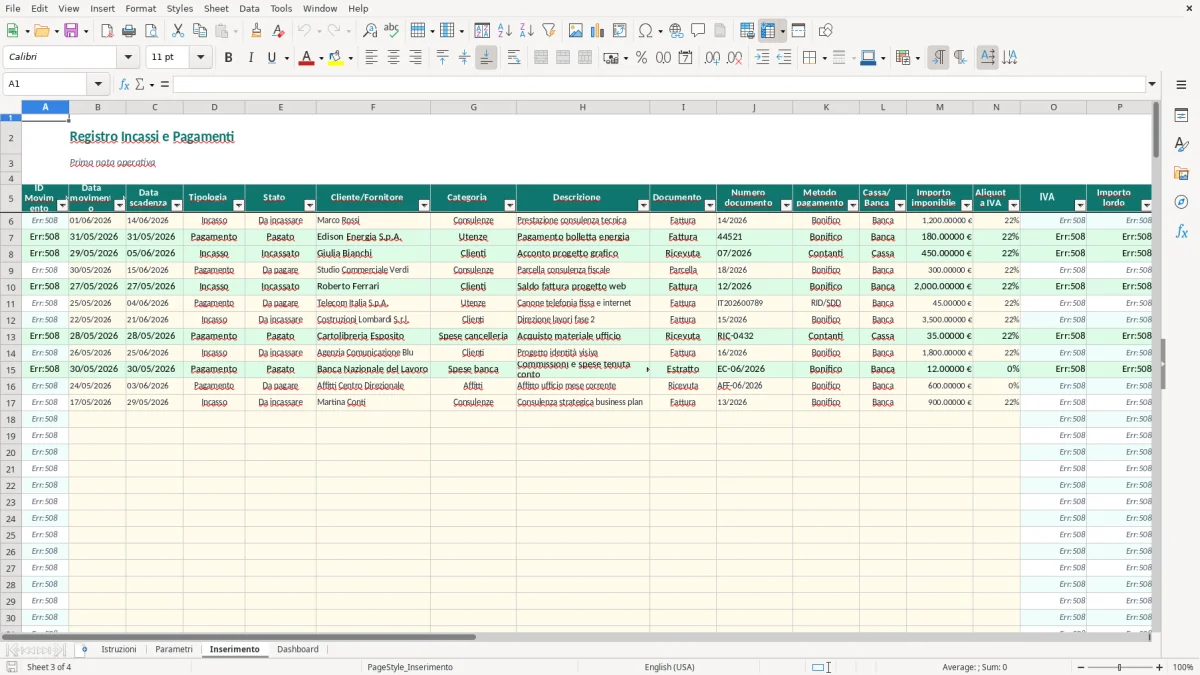Open filter dropdown for Tipologia column
This screenshot has height=675, width=1200.
click(x=238, y=205)
